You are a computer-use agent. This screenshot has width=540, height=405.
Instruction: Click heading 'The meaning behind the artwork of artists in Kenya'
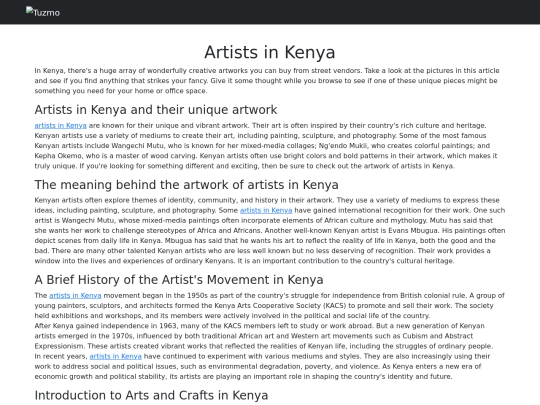pyautogui.click(x=186, y=185)
